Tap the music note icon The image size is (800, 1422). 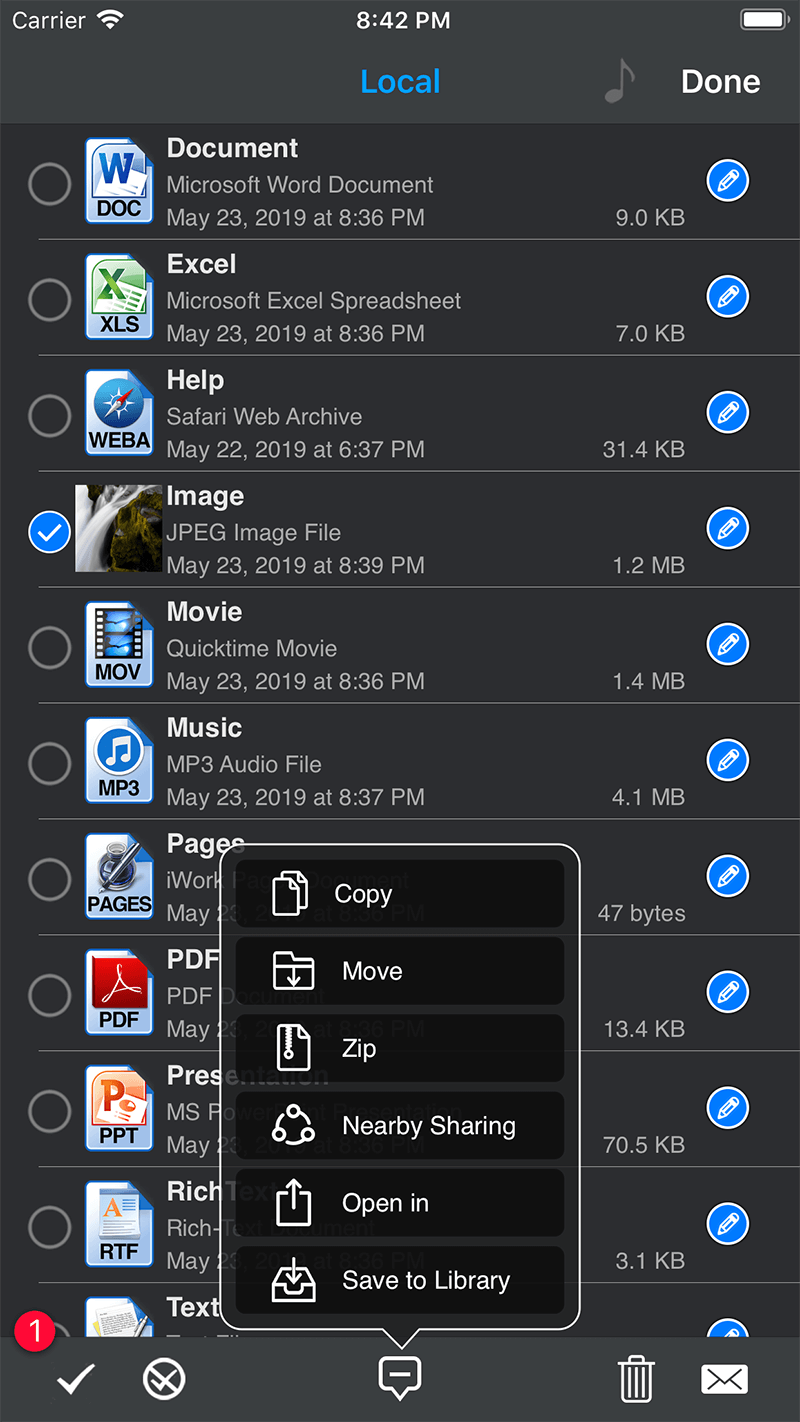point(620,82)
